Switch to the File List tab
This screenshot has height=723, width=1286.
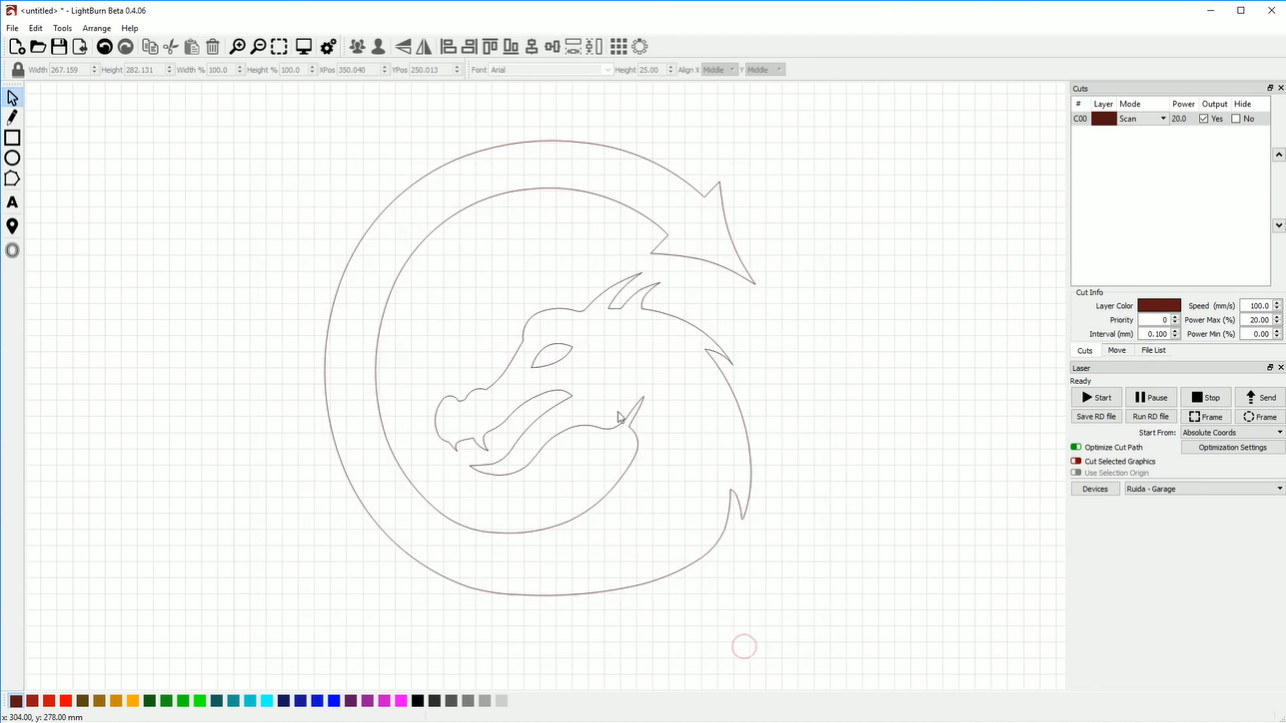1154,350
